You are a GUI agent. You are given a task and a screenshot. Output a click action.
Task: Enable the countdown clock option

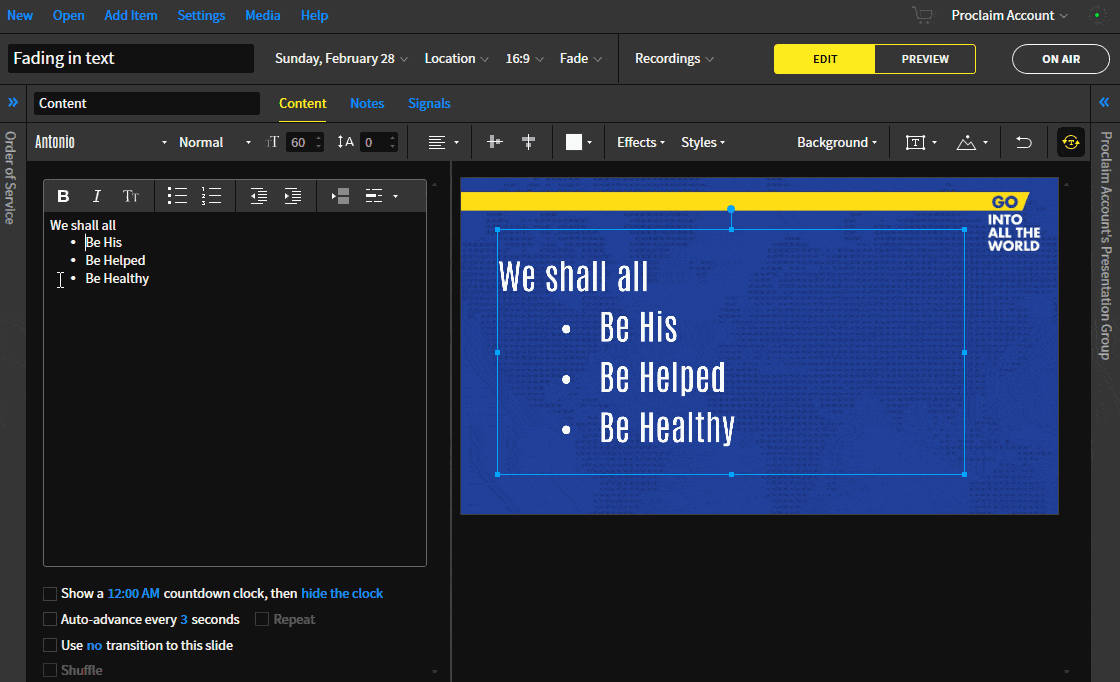(49, 593)
